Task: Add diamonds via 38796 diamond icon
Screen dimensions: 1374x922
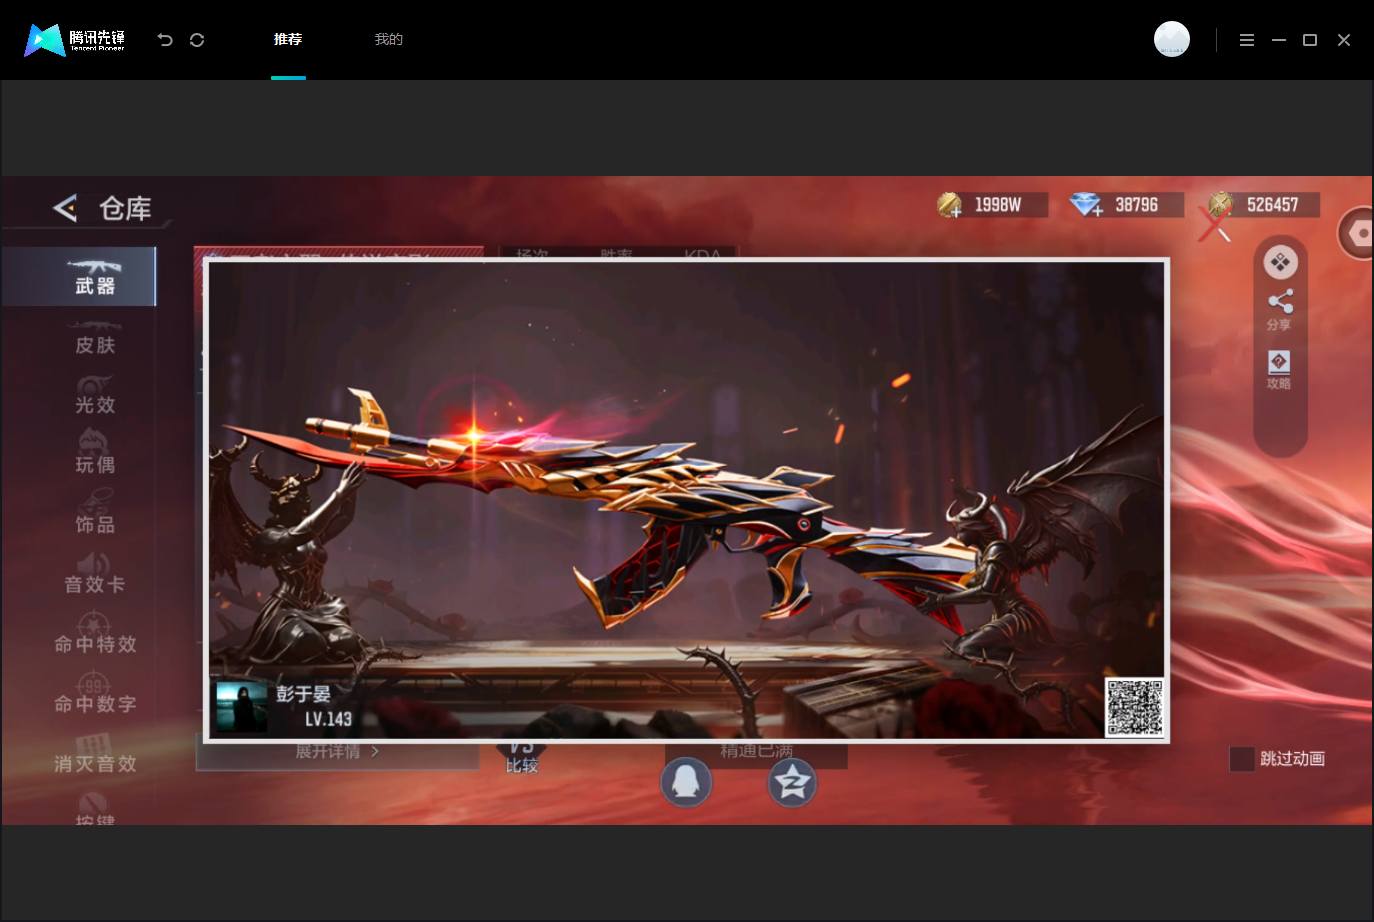Action: (1086, 205)
